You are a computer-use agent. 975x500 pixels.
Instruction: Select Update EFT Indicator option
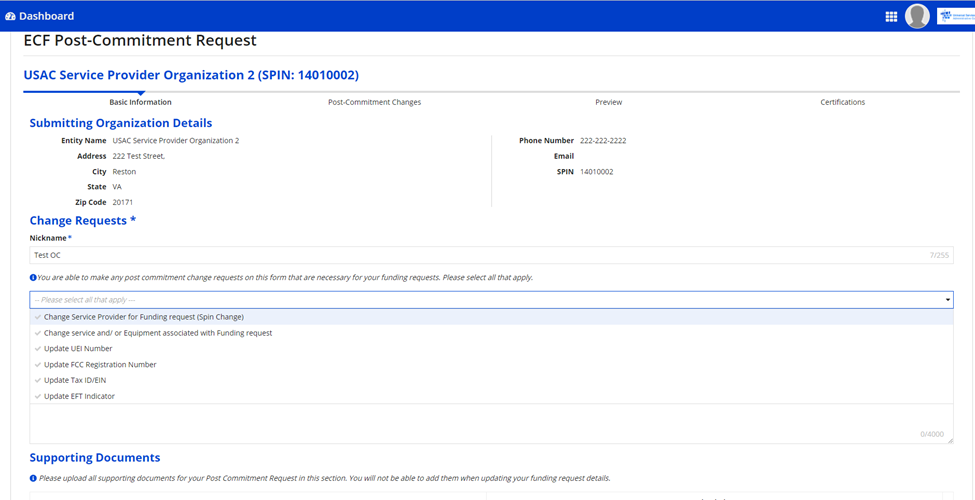(x=491, y=396)
